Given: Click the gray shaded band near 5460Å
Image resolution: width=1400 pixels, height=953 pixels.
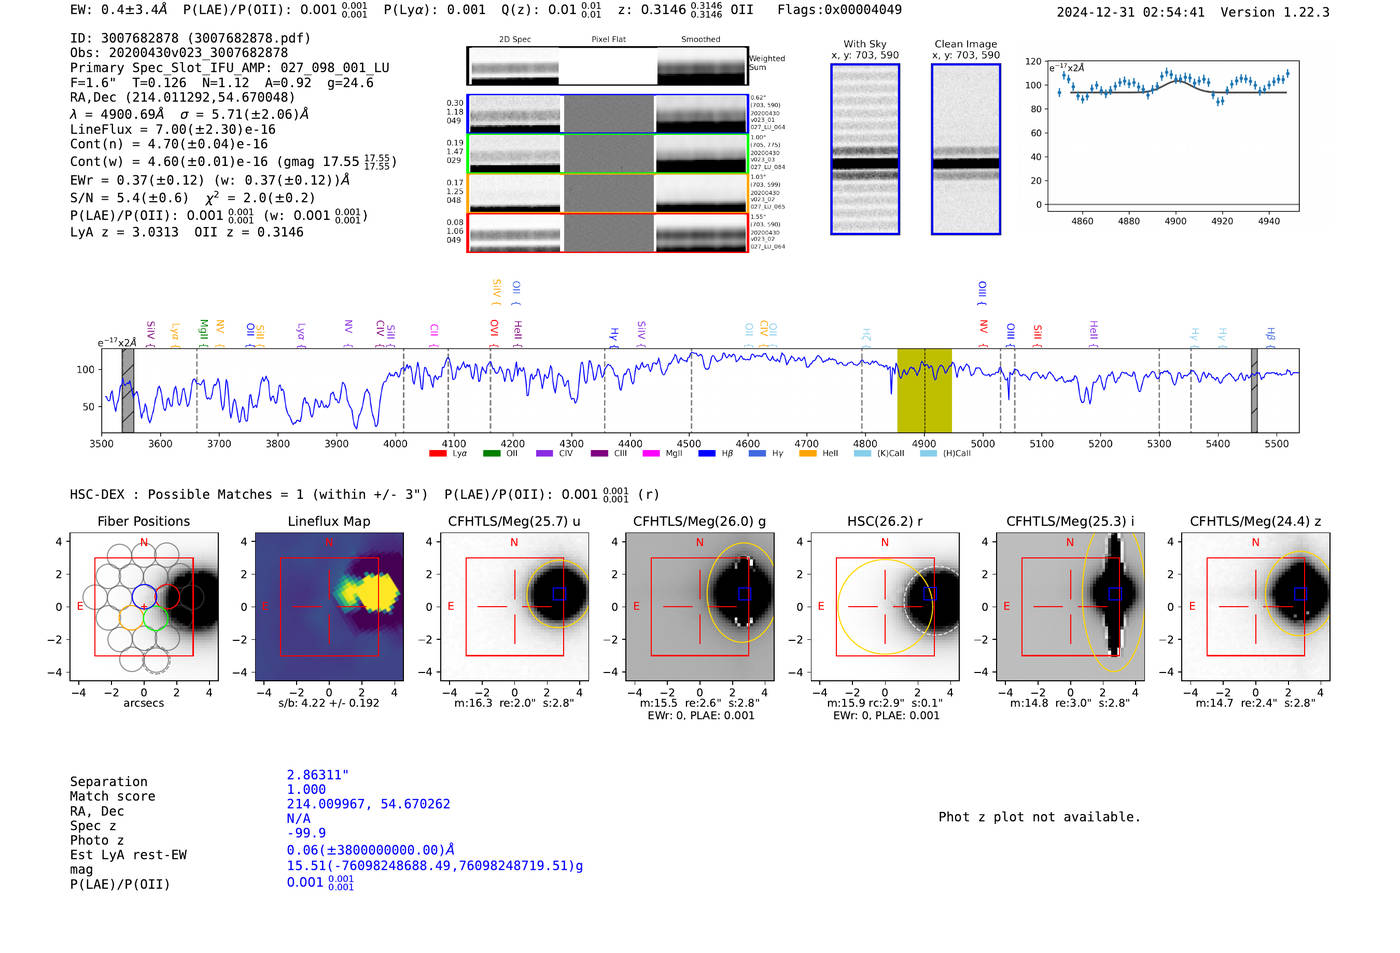Looking at the screenshot, I should click(x=1254, y=390).
